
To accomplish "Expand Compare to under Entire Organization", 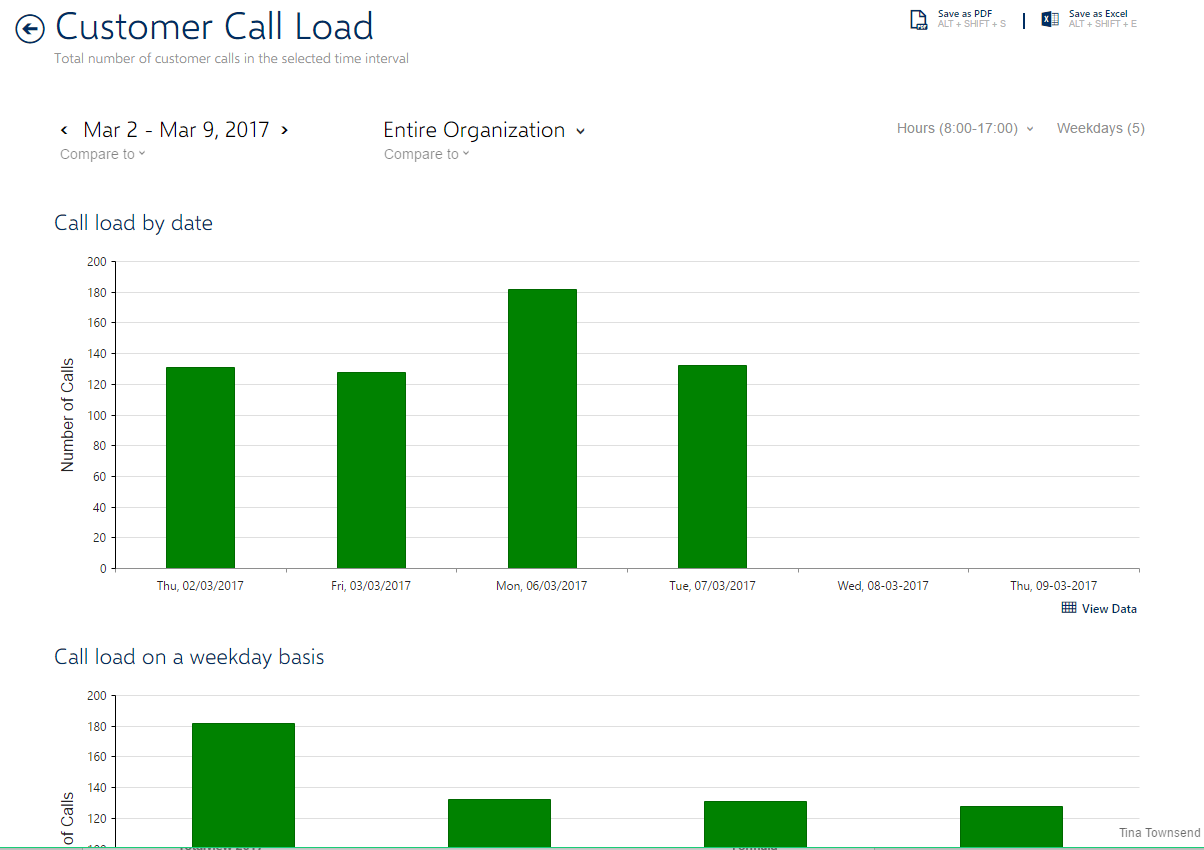I will coord(426,154).
